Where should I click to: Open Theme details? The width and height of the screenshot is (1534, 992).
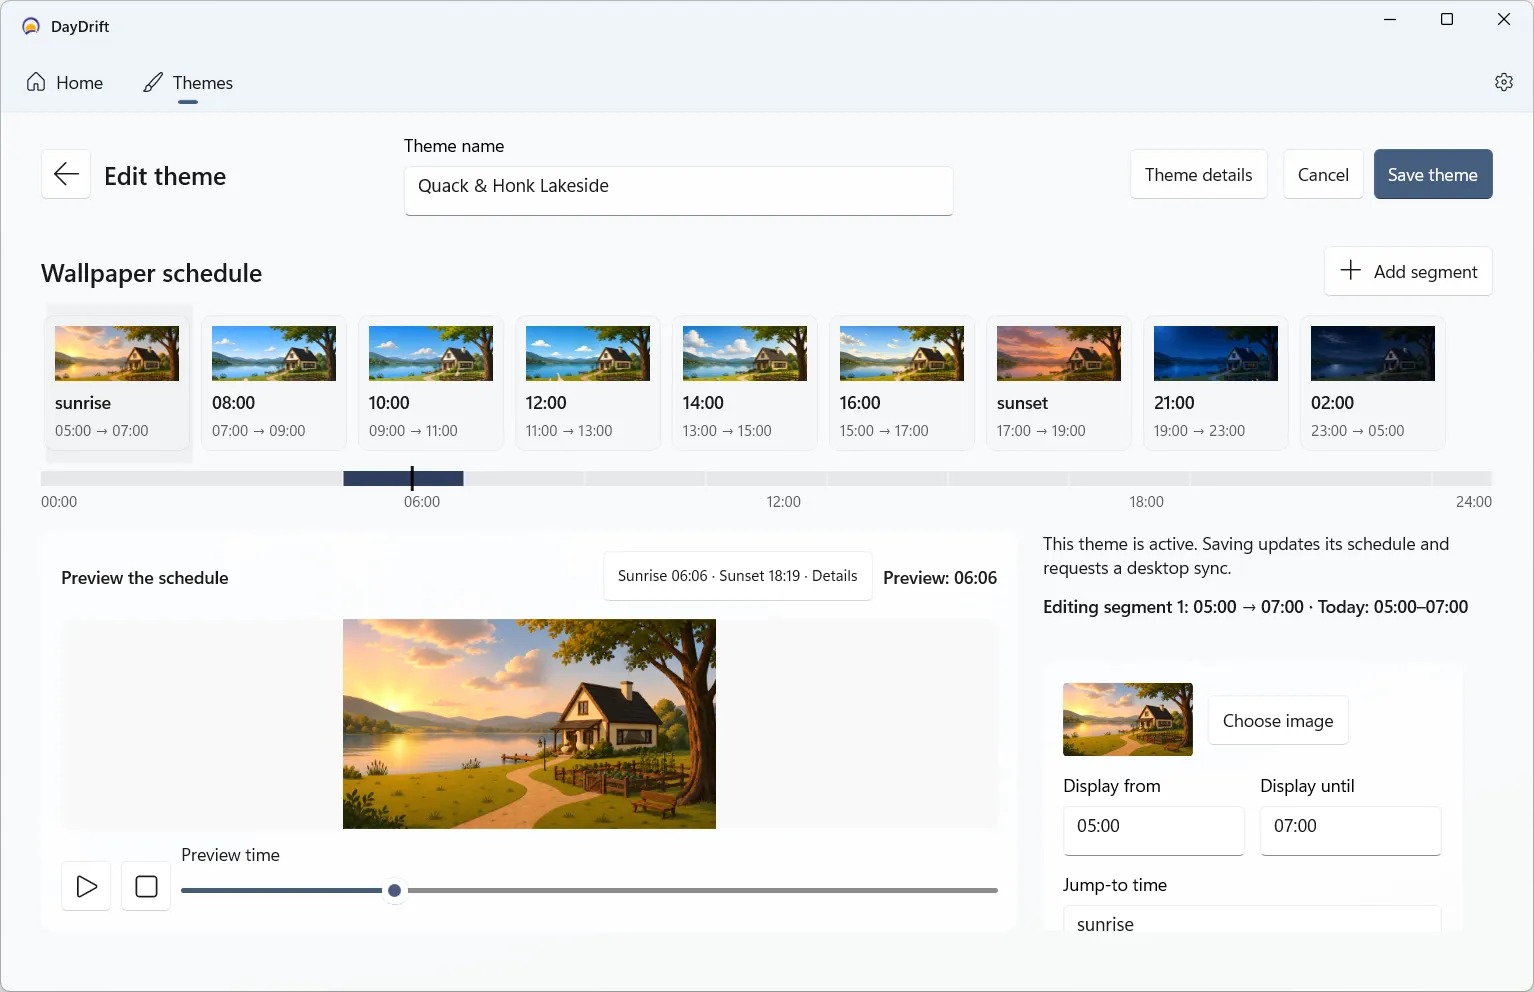[x=1198, y=175]
